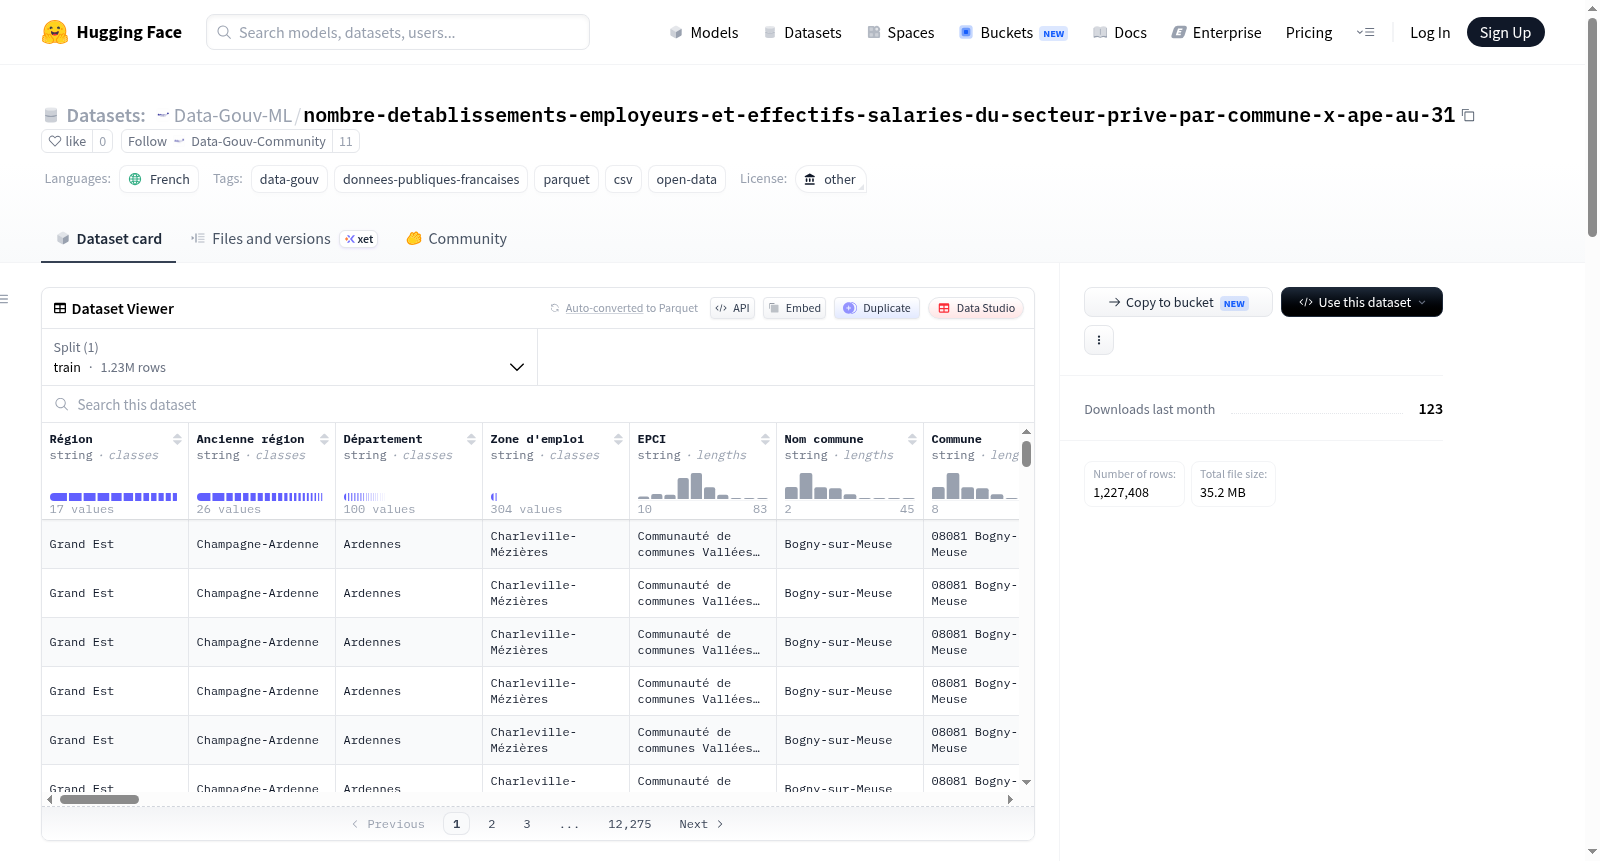1600x861 pixels.
Task: Expand the Use this dataset dropdown
Action: coord(1362,302)
